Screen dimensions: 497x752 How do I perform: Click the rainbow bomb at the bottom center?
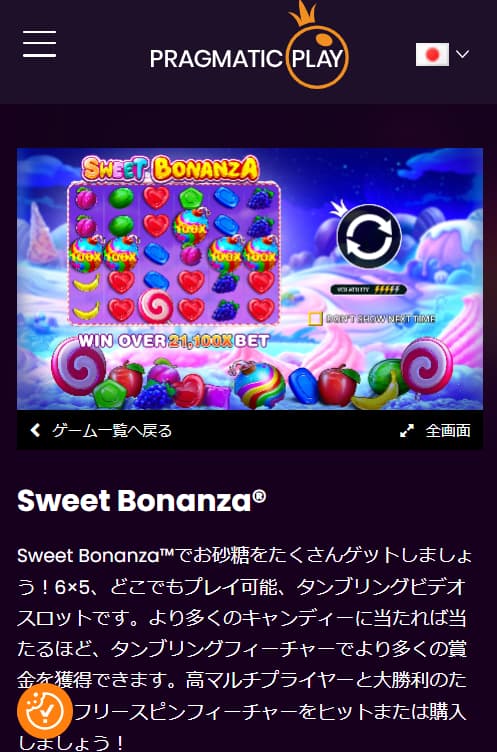[x=259, y=384]
